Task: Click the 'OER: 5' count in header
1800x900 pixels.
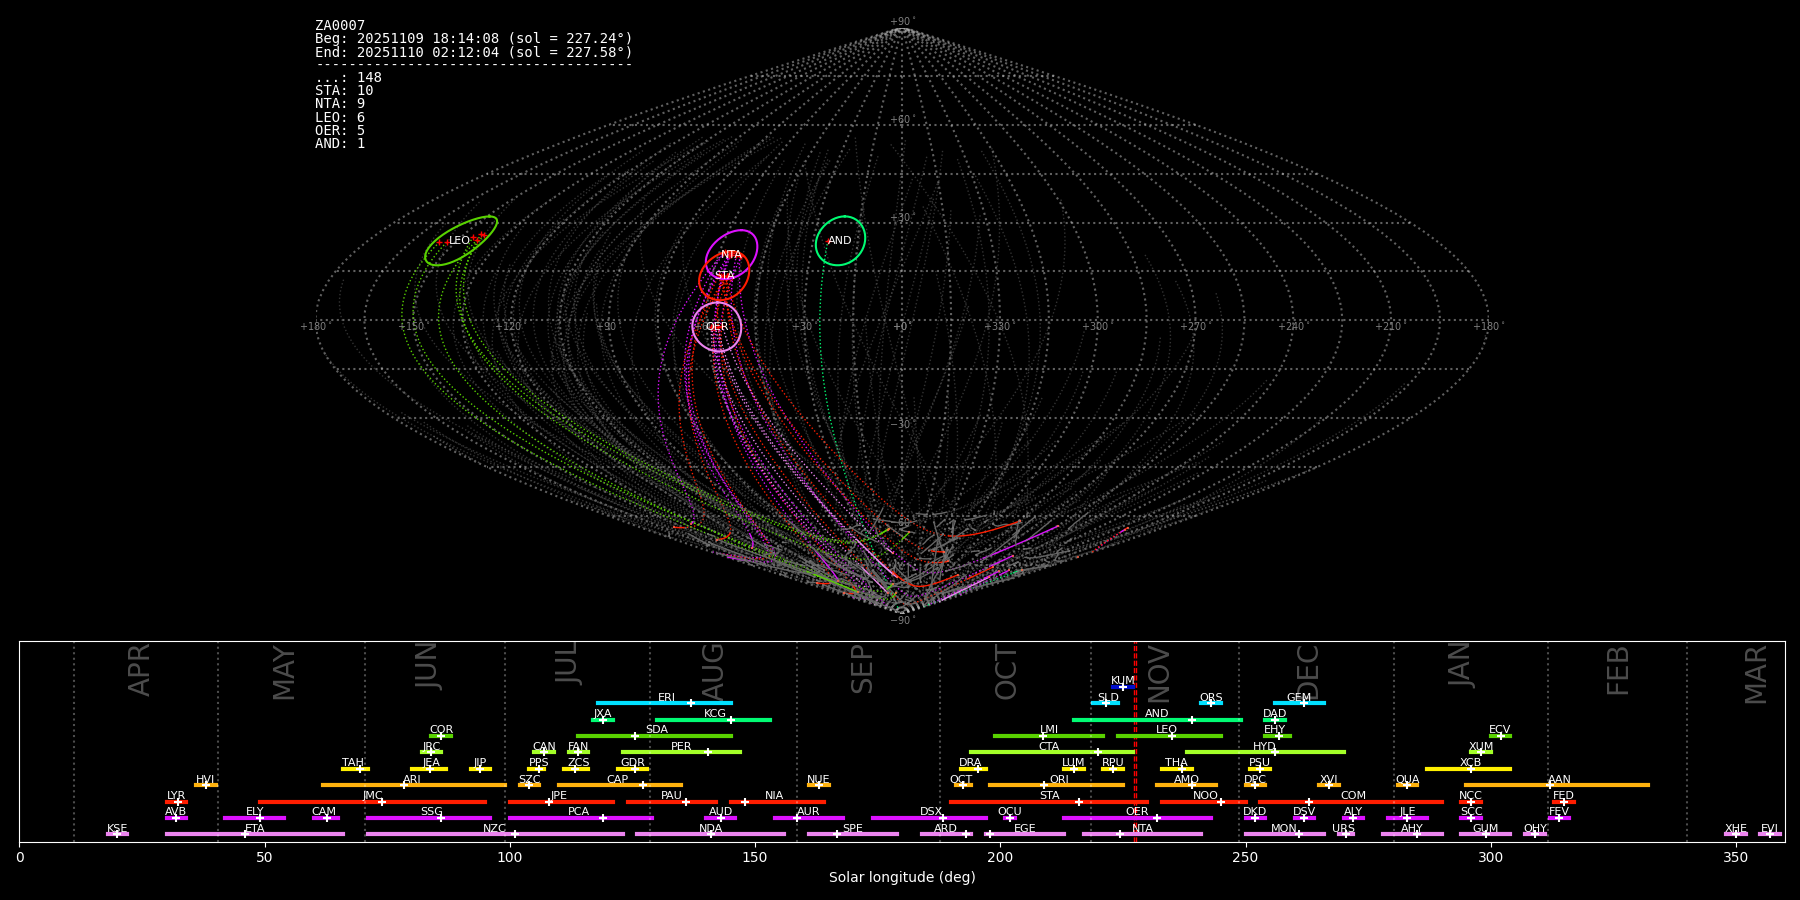Action: (x=340, y=131)
